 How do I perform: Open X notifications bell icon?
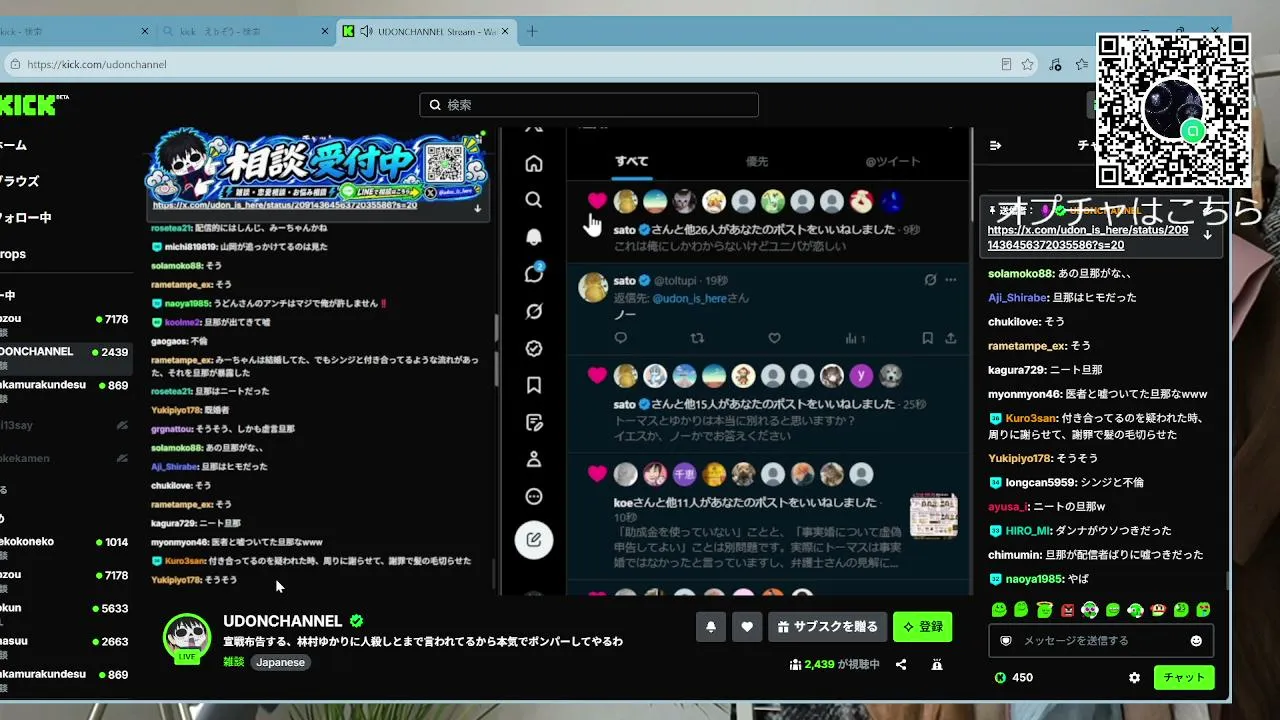coord(534,237)
